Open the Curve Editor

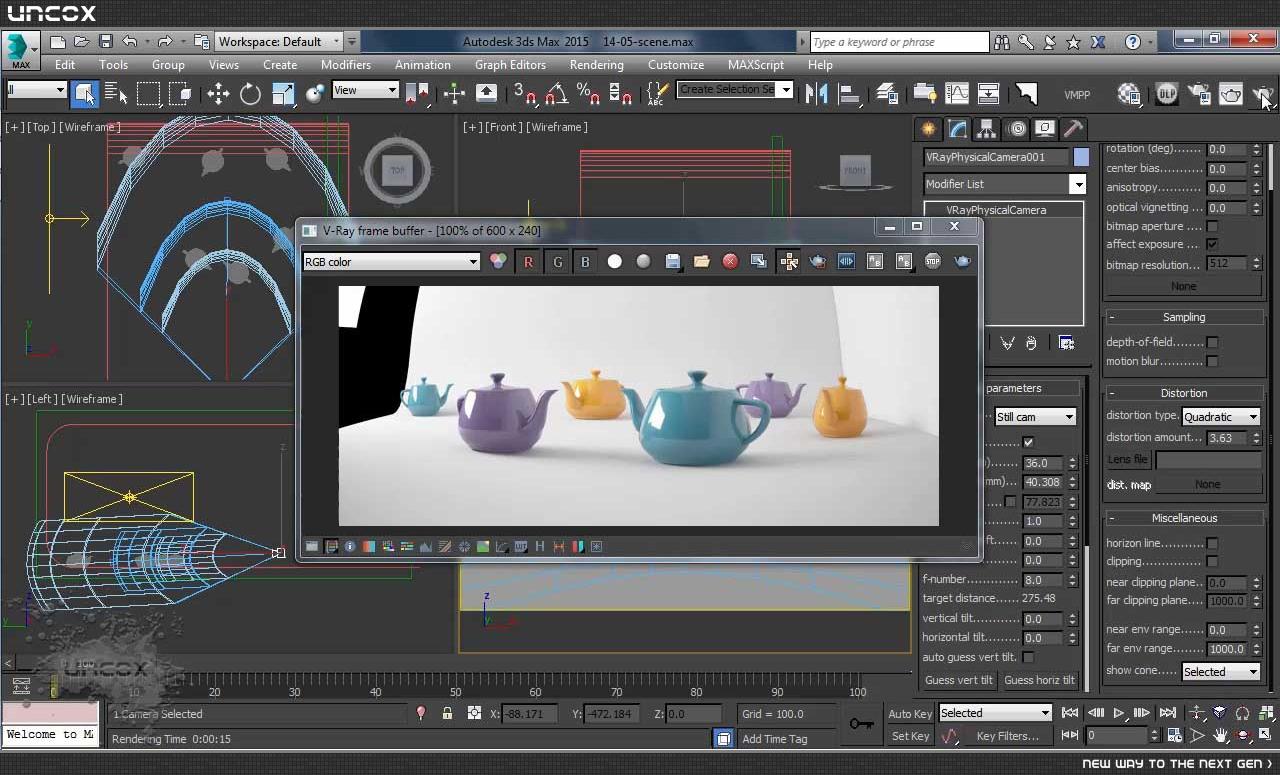[957, 94]
